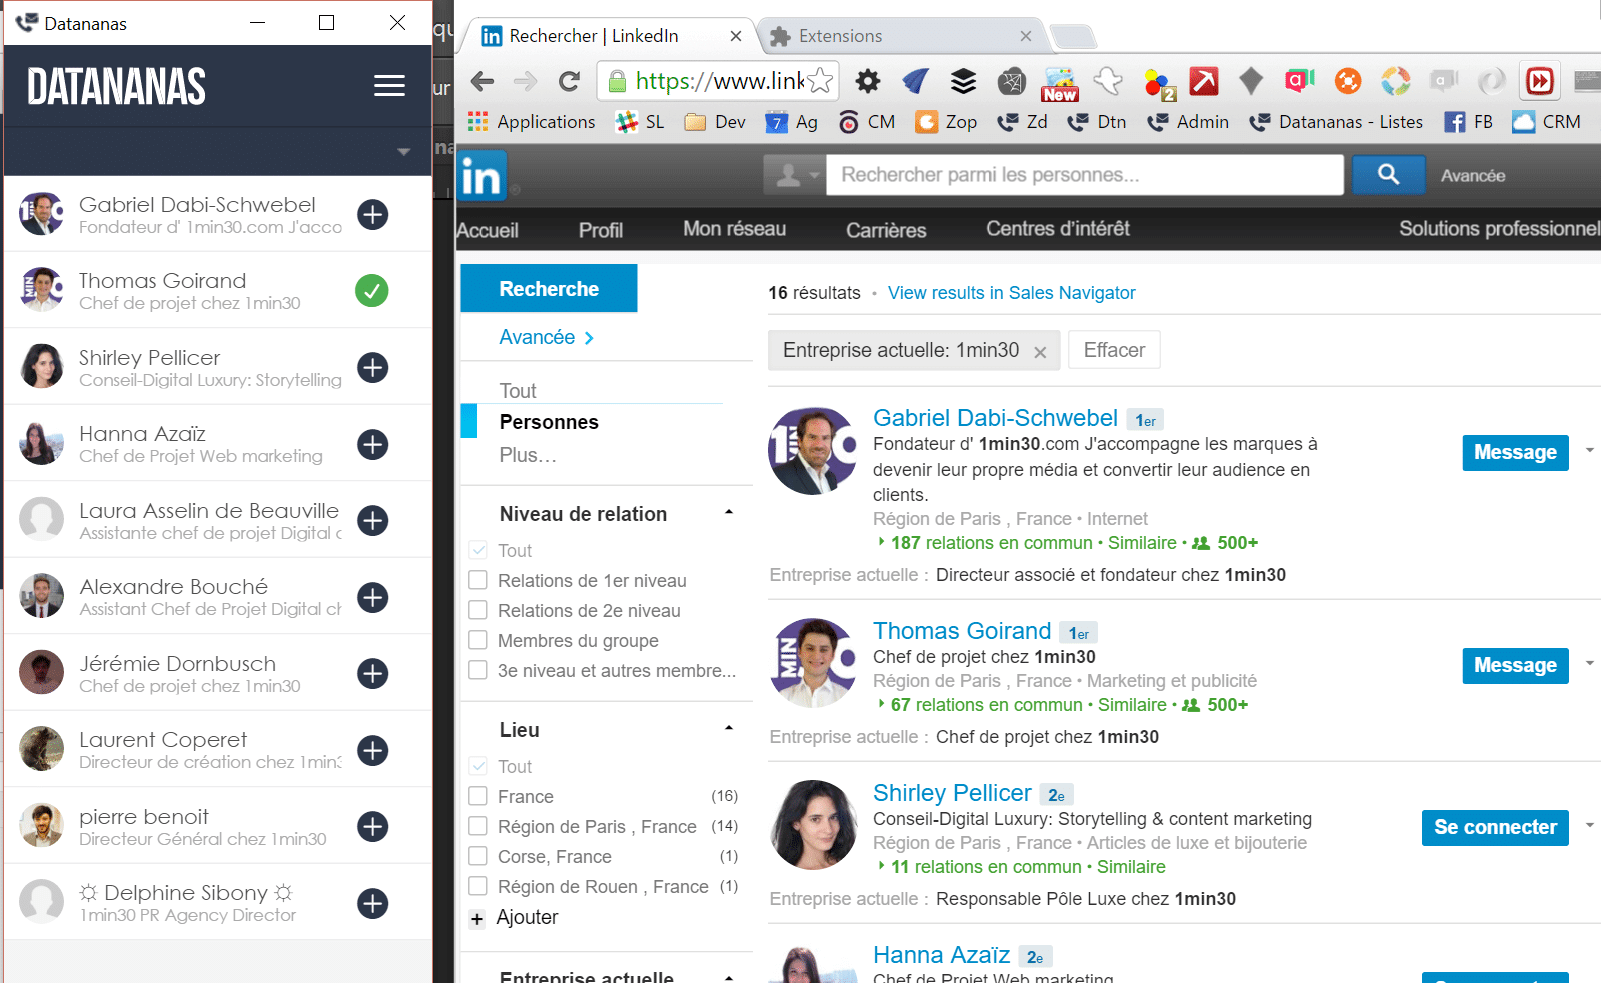Add Gabriel Dabi-Schwebel with plus icon
The height and width of the screenshot is (983, 1601).
pyautogui.click(x=373, y=214)
